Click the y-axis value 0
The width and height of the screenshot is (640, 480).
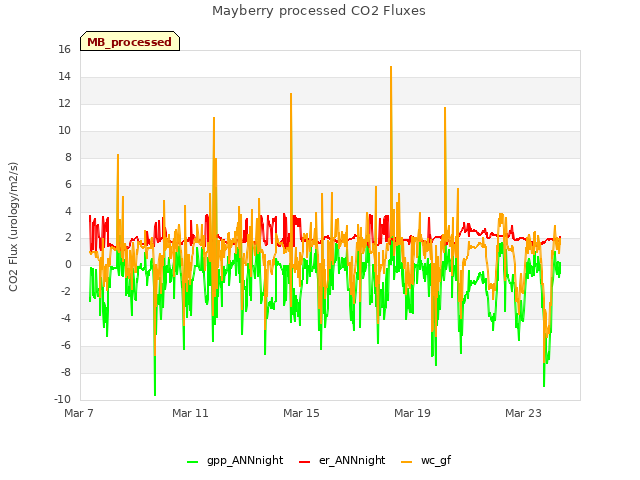point(68,264)
